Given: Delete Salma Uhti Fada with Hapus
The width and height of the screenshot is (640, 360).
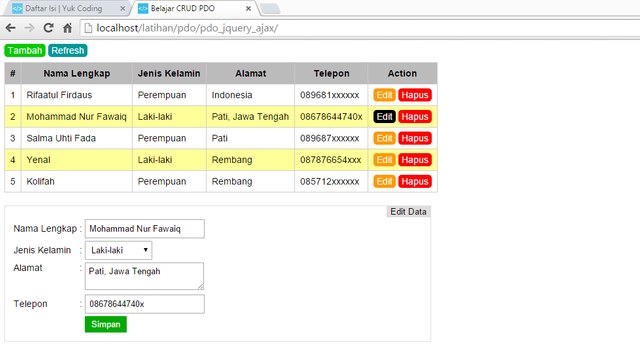Looking at the screenshot, I should (x=415, y=138).
